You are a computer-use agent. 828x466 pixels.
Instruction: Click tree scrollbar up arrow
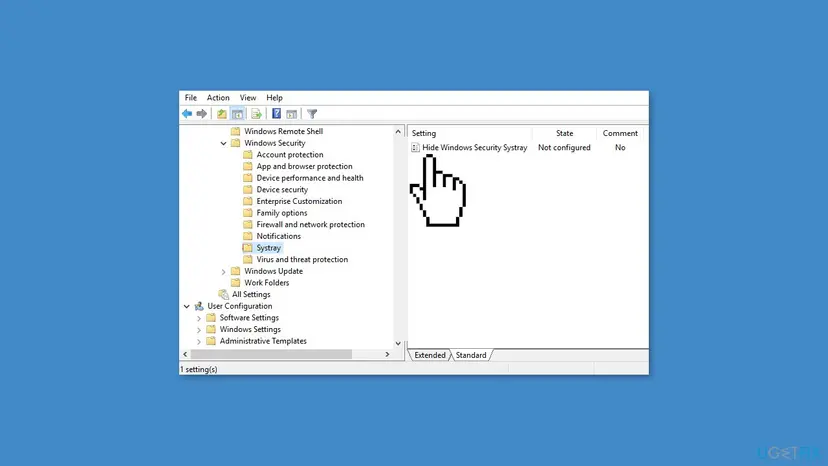click(x=398, y=132)
